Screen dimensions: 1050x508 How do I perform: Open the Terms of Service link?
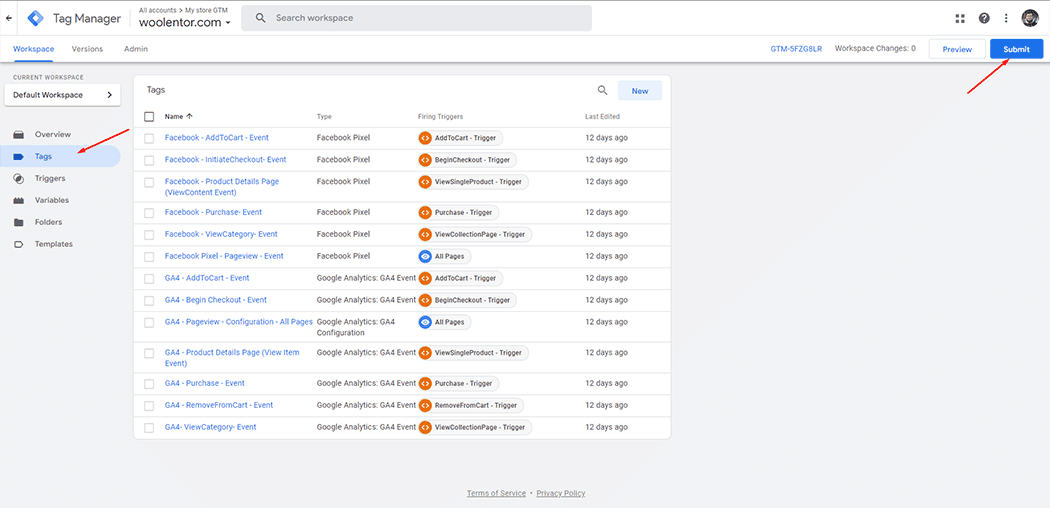coord(496,493)
